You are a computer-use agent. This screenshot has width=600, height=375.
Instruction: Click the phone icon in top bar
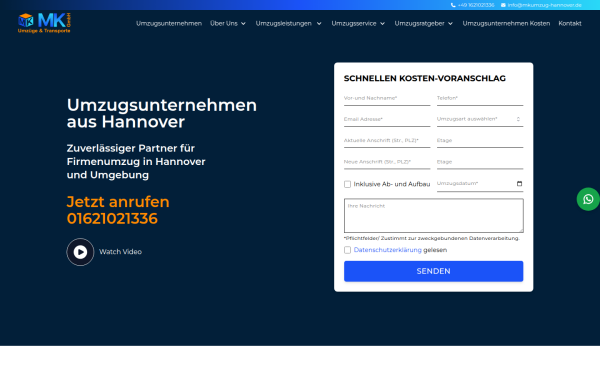point(453,5)
